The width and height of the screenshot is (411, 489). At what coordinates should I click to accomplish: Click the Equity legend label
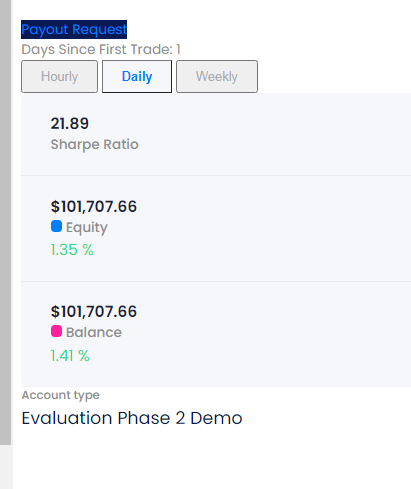(x=87, y=228)
